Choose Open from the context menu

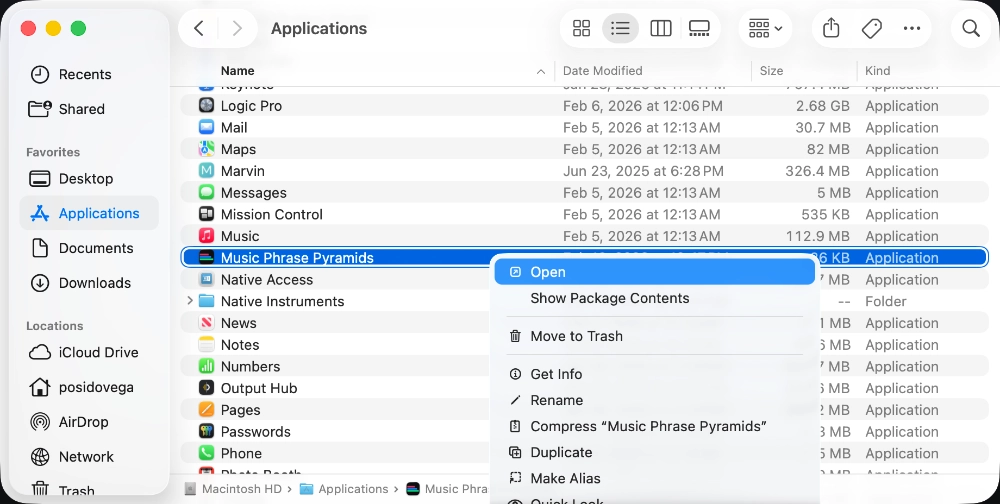pyautogui.click(x=654, y=272)
